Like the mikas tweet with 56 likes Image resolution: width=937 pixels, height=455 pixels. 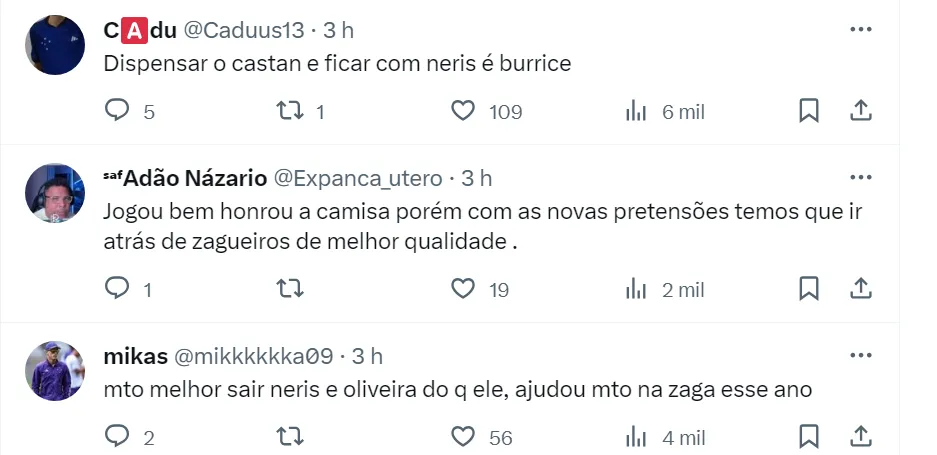coord(463,437)
